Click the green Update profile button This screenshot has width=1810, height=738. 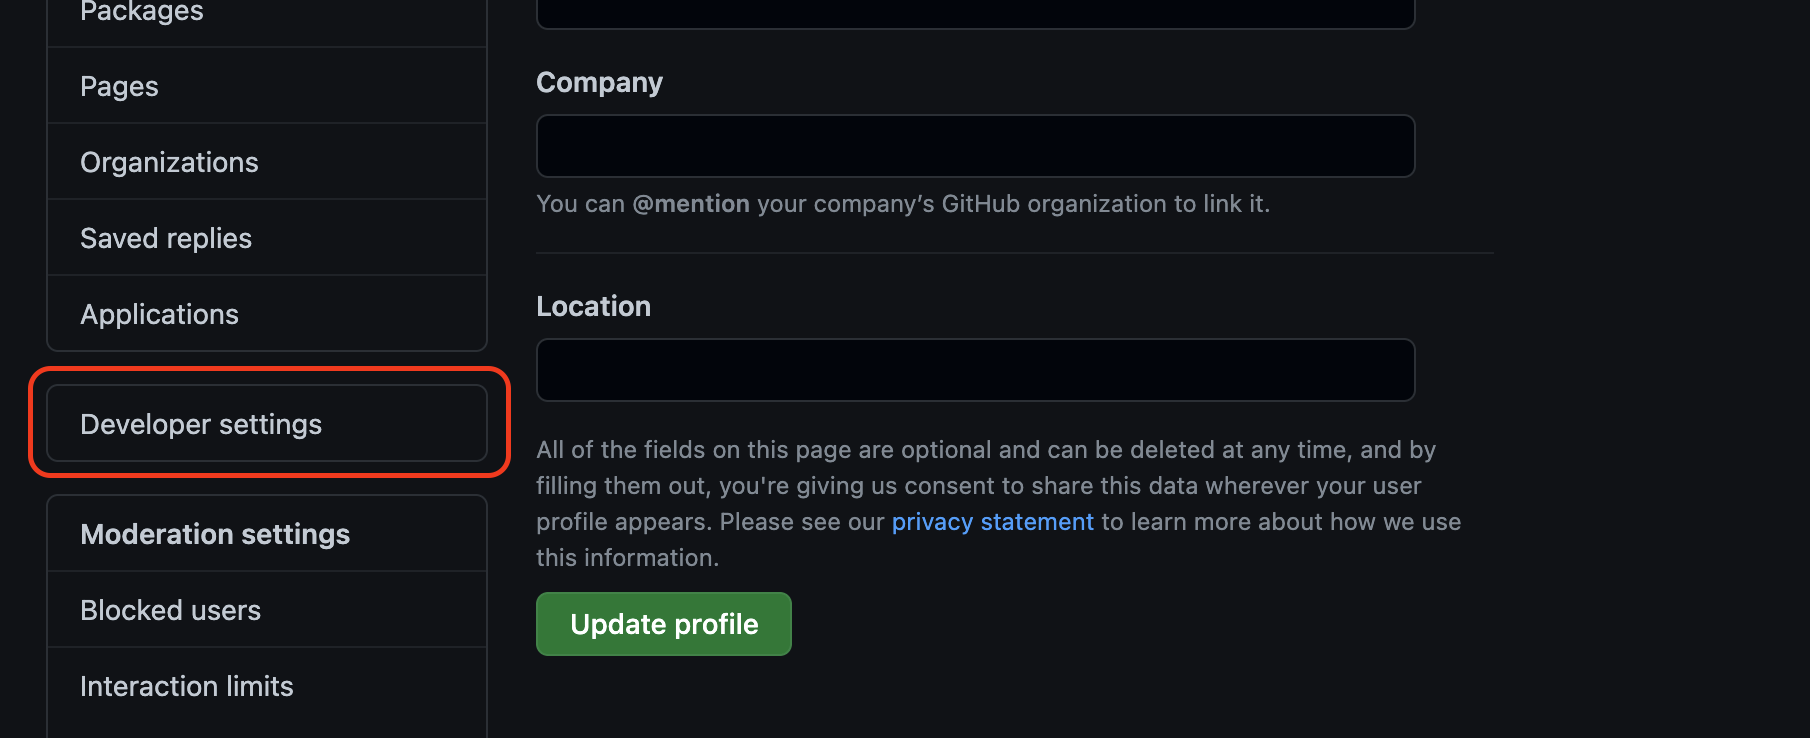click(x=664, y=624)
